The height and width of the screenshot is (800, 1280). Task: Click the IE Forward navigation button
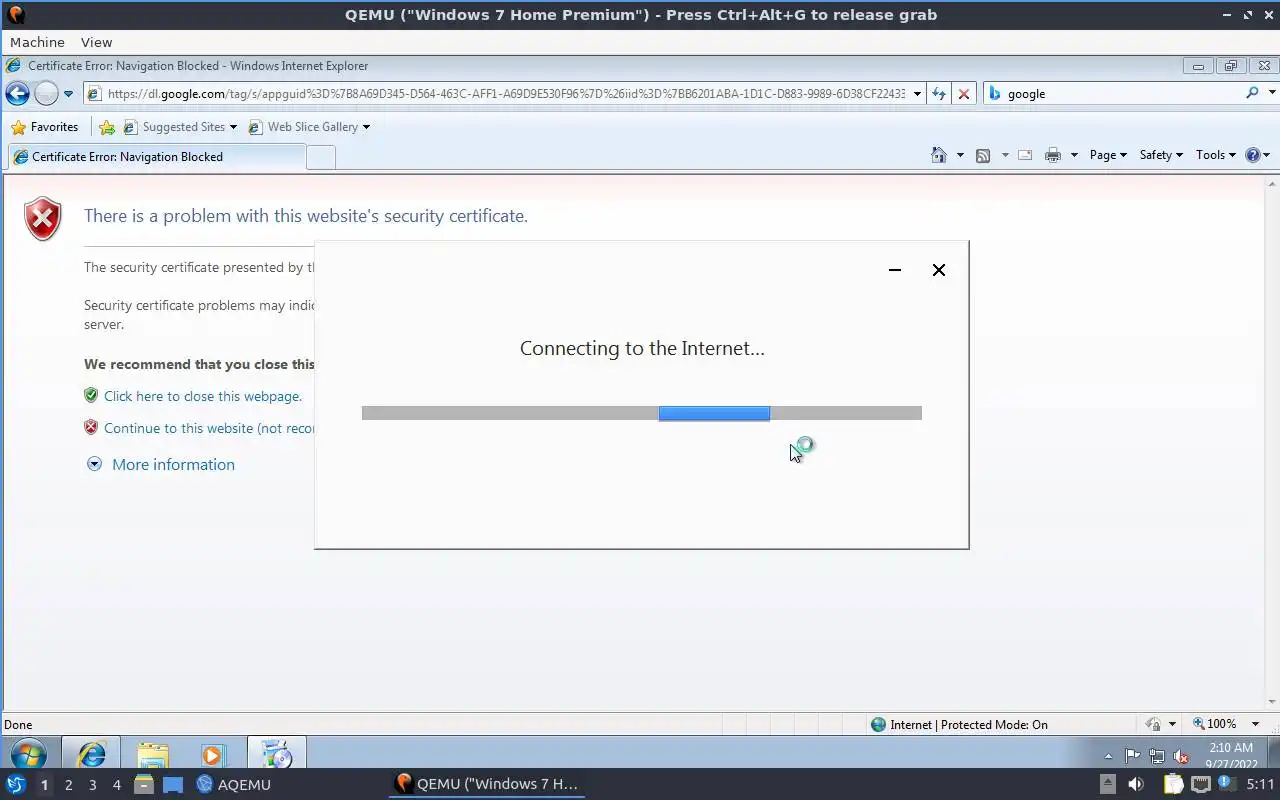point(46,94)
